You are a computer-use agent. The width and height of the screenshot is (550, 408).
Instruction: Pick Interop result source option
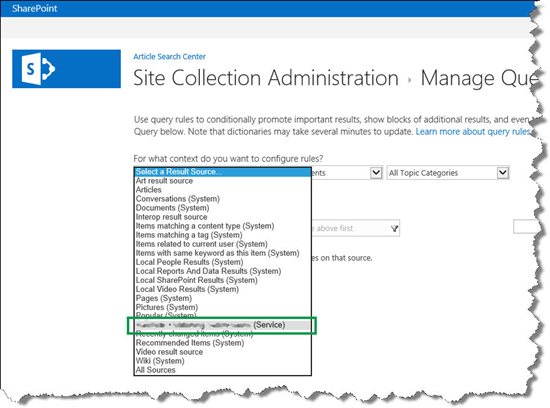[222, 217]
